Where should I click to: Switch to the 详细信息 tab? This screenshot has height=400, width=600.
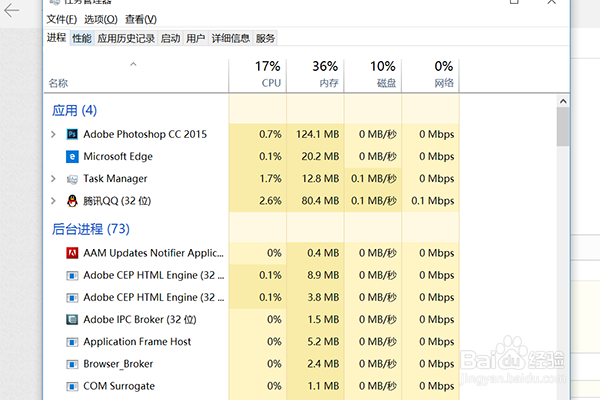tap(230, 38)
